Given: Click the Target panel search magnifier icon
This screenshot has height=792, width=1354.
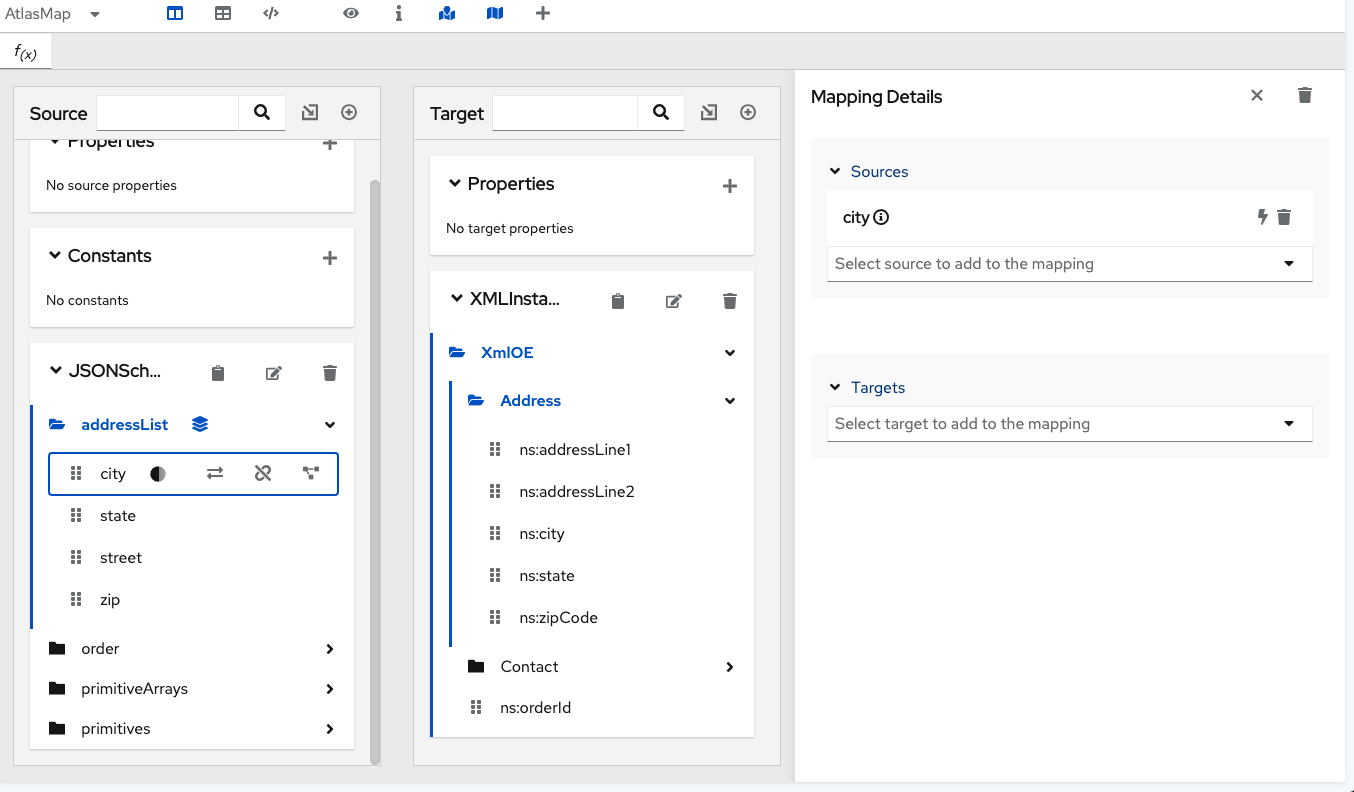Looking at the screenshot, I should (661, 113).
